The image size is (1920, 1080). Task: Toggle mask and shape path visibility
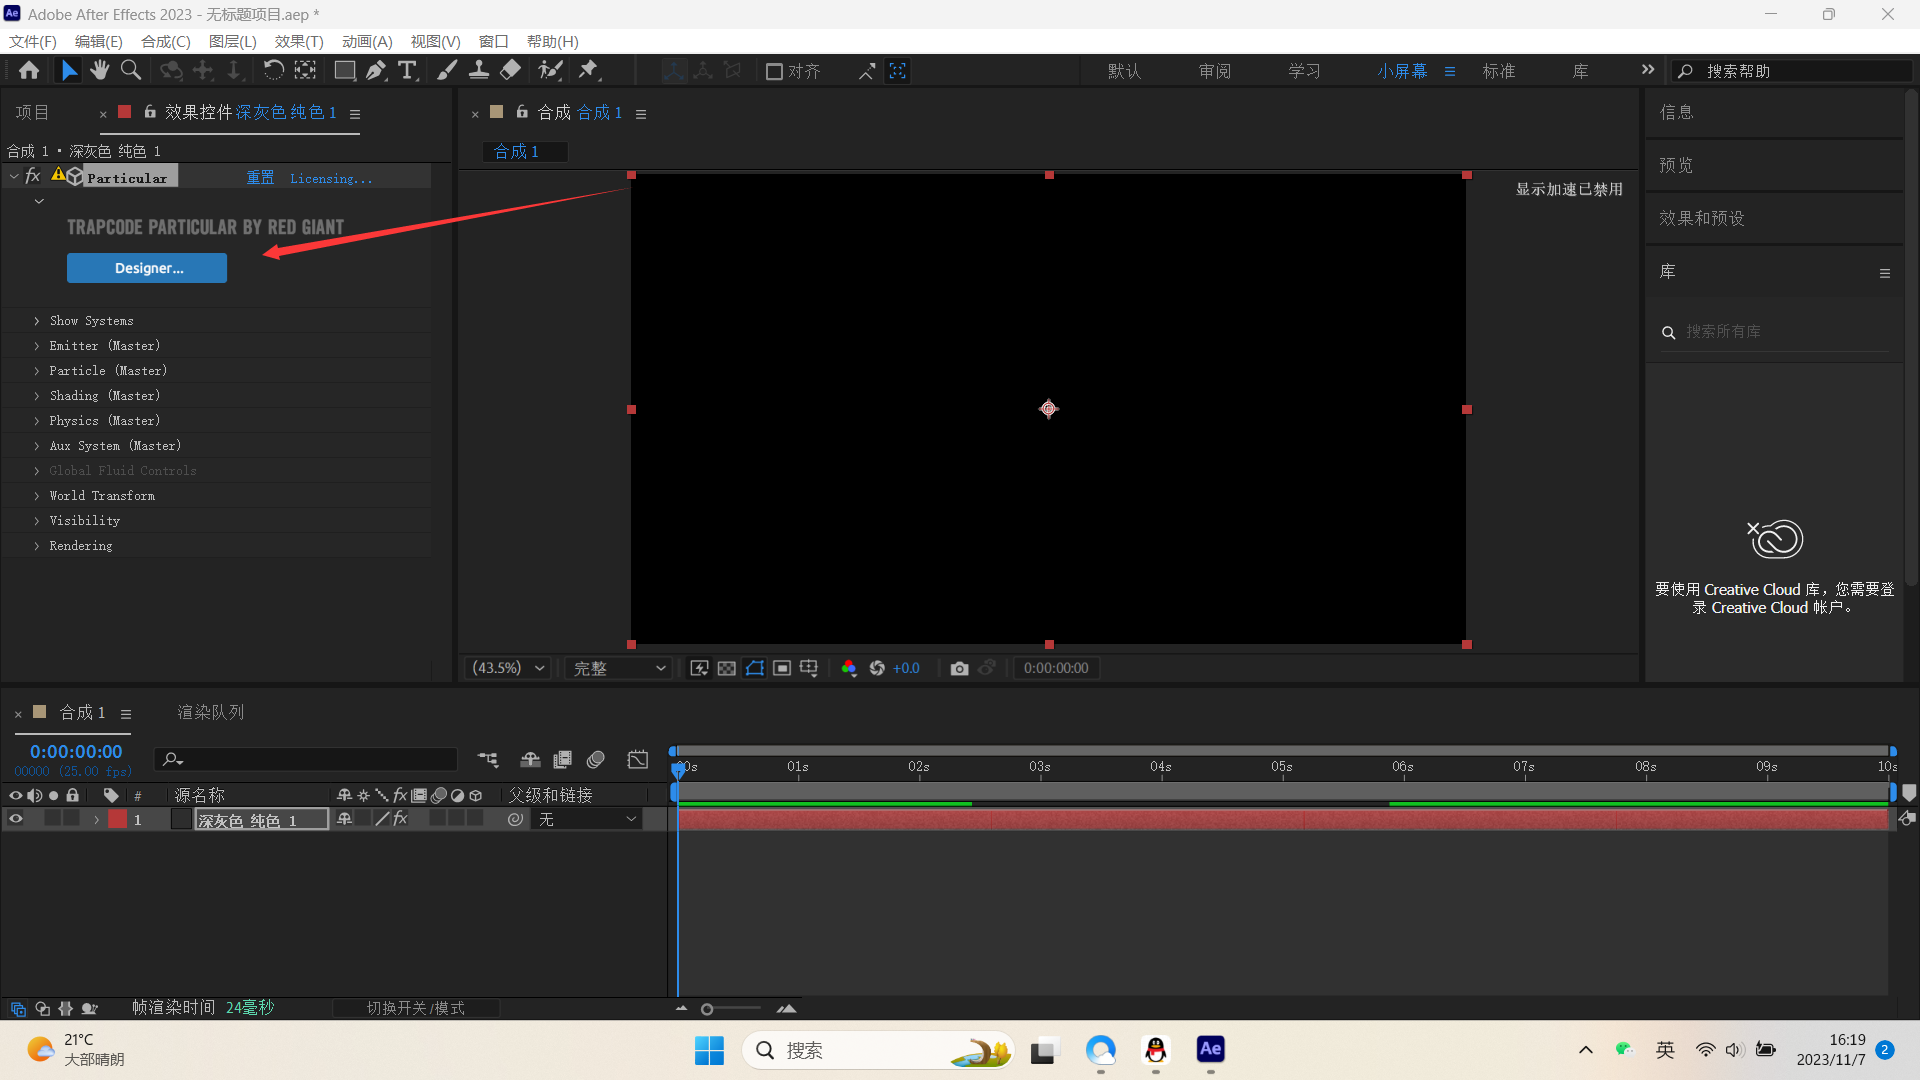[x=755, y=668]
